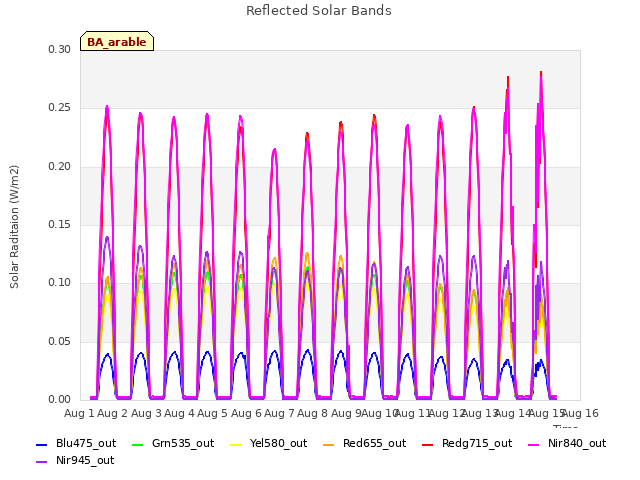Click the orange Red655_out legend swatch
The width and height of the screenshot is (640, 480).
pyautogui.click(x=329, y=444)
